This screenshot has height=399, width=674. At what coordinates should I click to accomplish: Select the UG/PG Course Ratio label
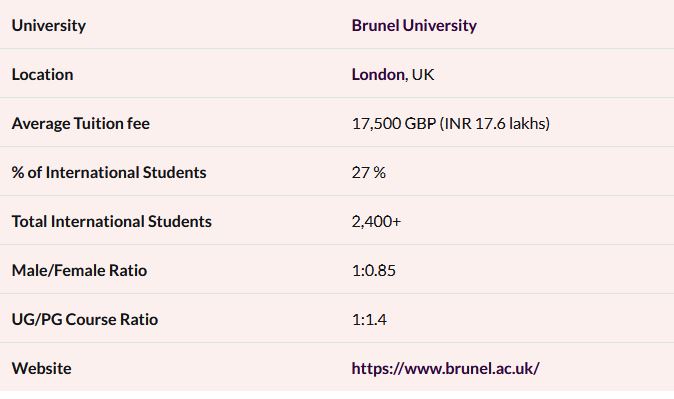click(85, 319)
